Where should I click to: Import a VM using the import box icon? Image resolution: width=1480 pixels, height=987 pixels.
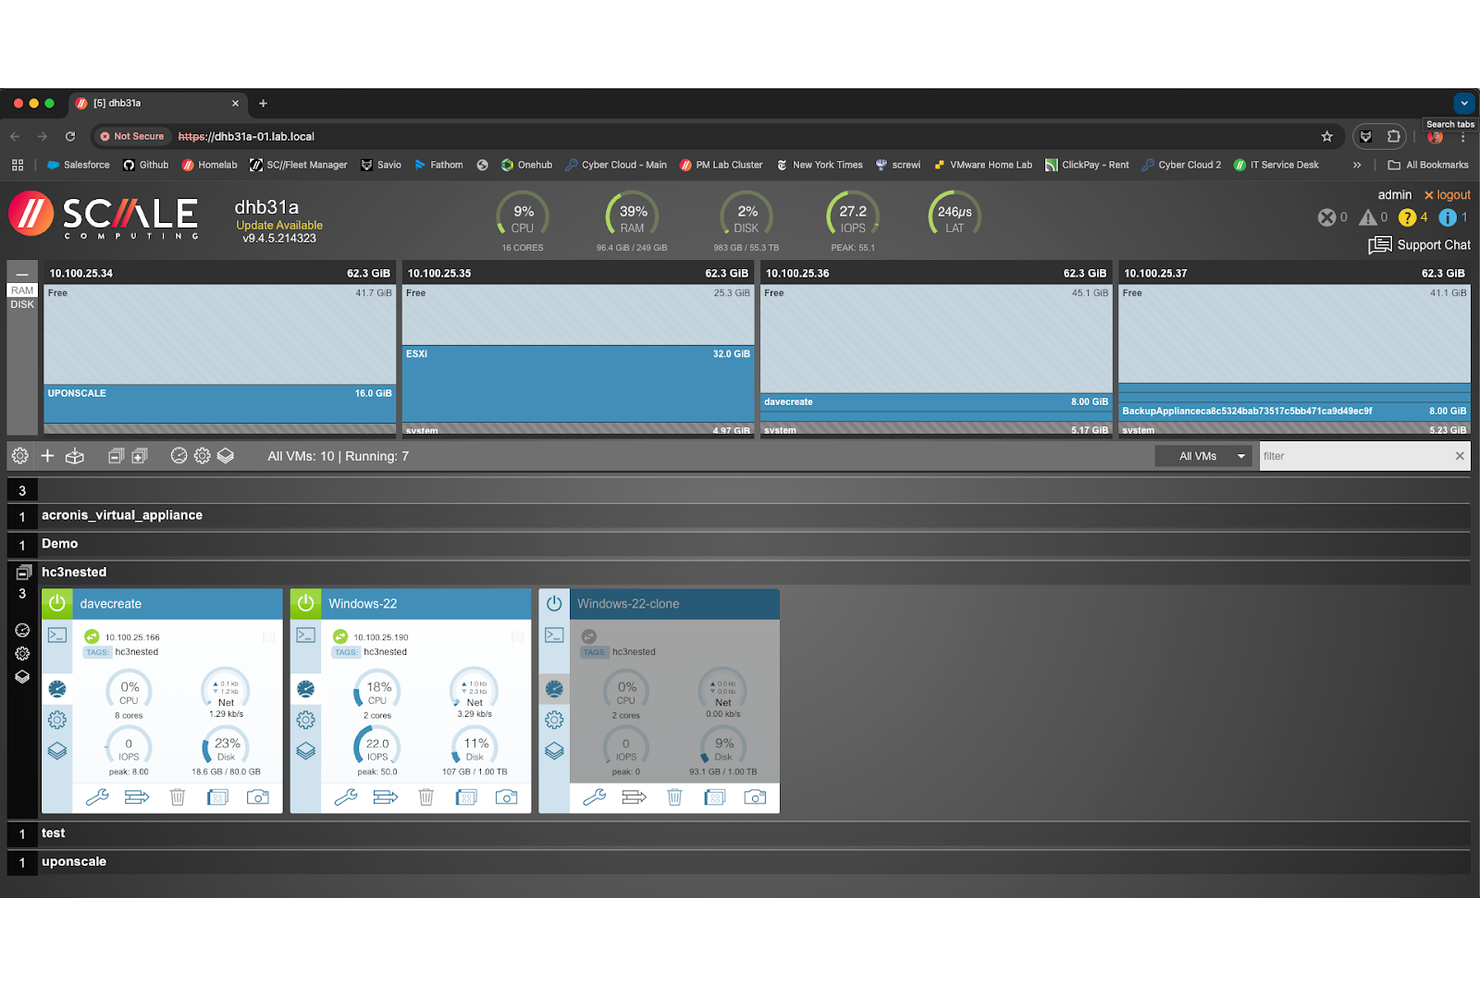(x=74, y=455)
